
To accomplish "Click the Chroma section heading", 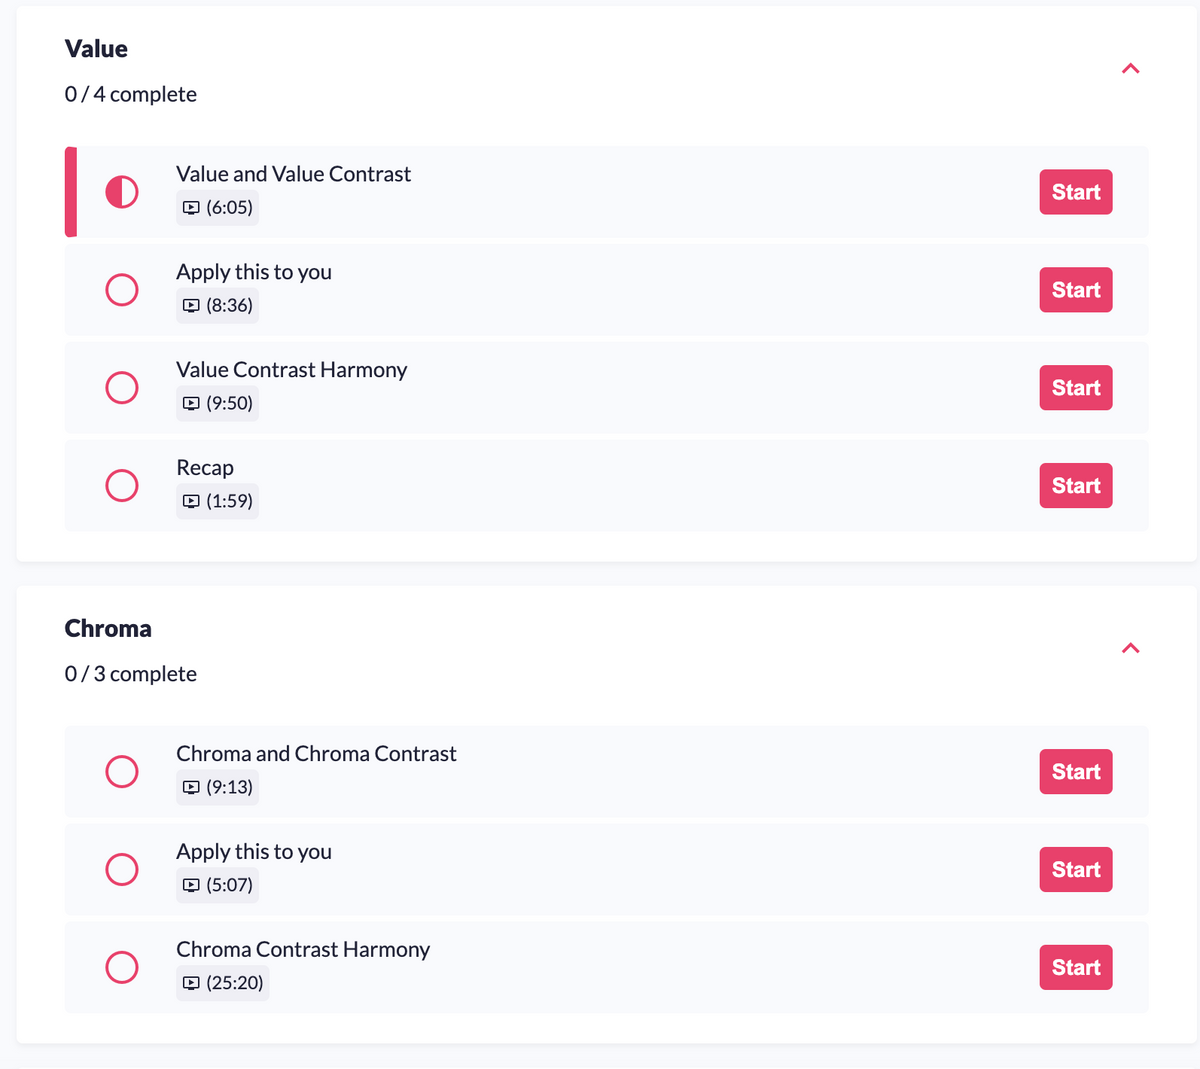I will [x=108, y=629].
